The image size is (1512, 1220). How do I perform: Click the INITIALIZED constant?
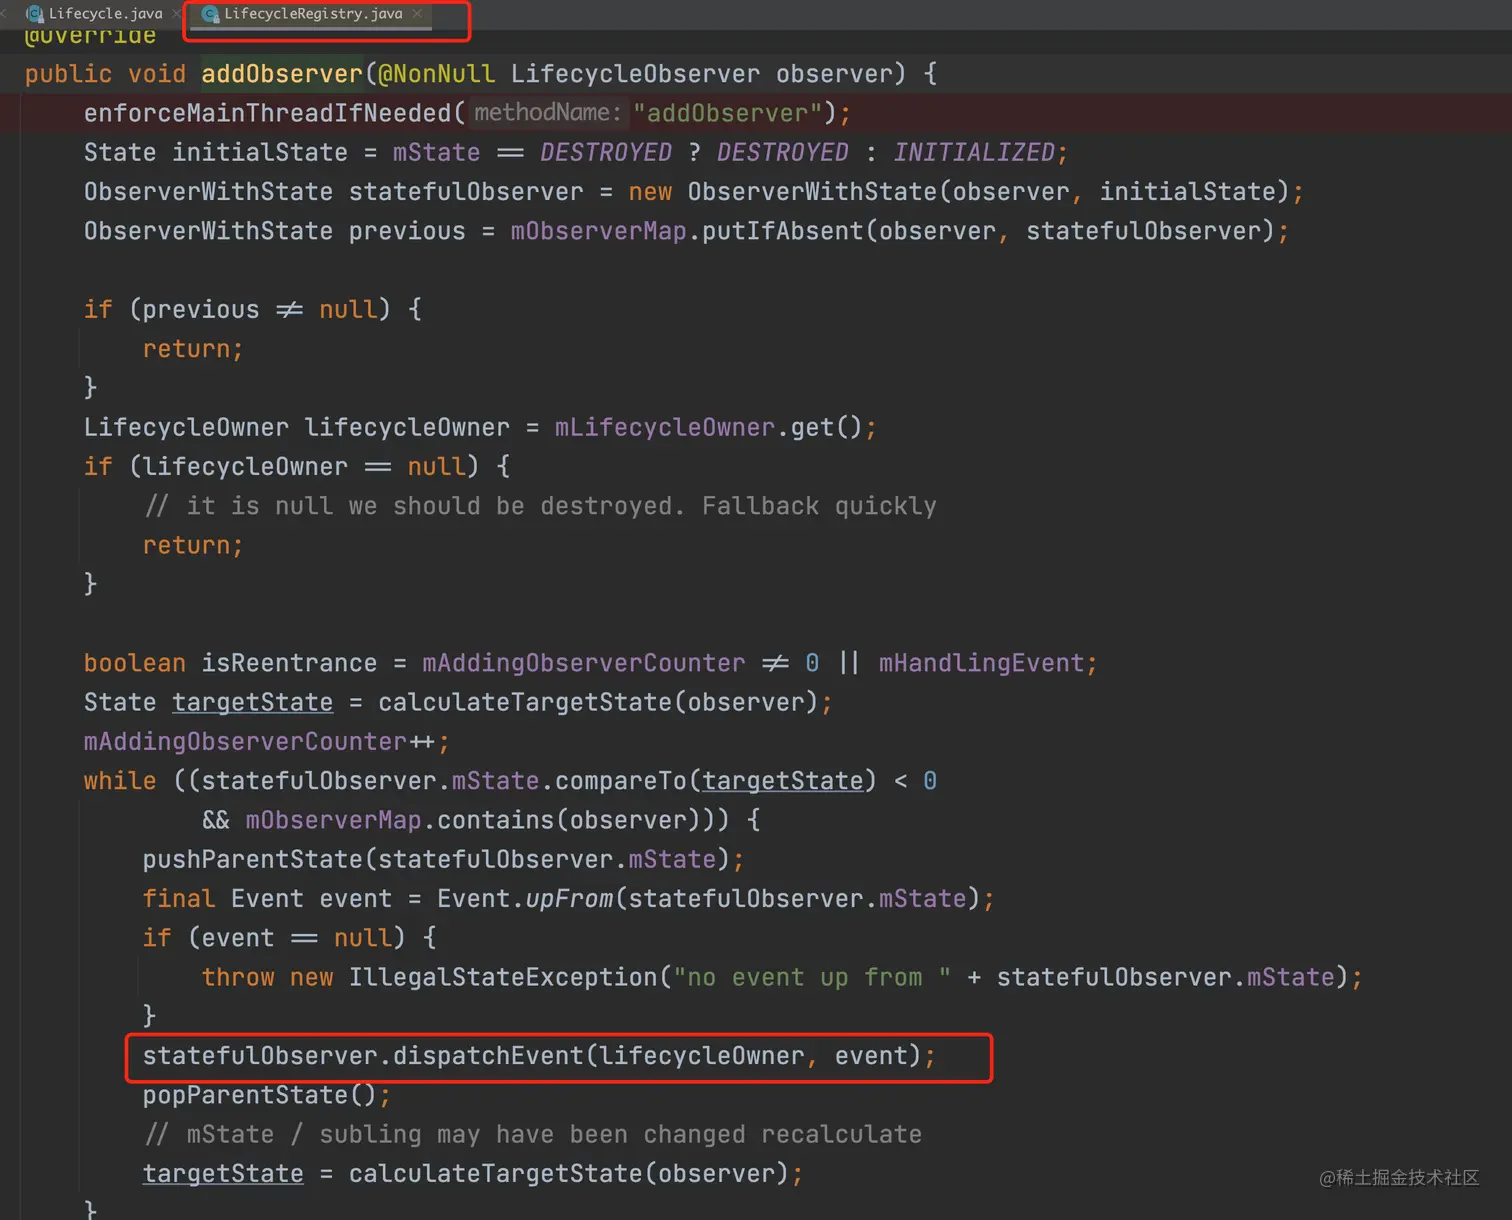(x=974, y=152)
